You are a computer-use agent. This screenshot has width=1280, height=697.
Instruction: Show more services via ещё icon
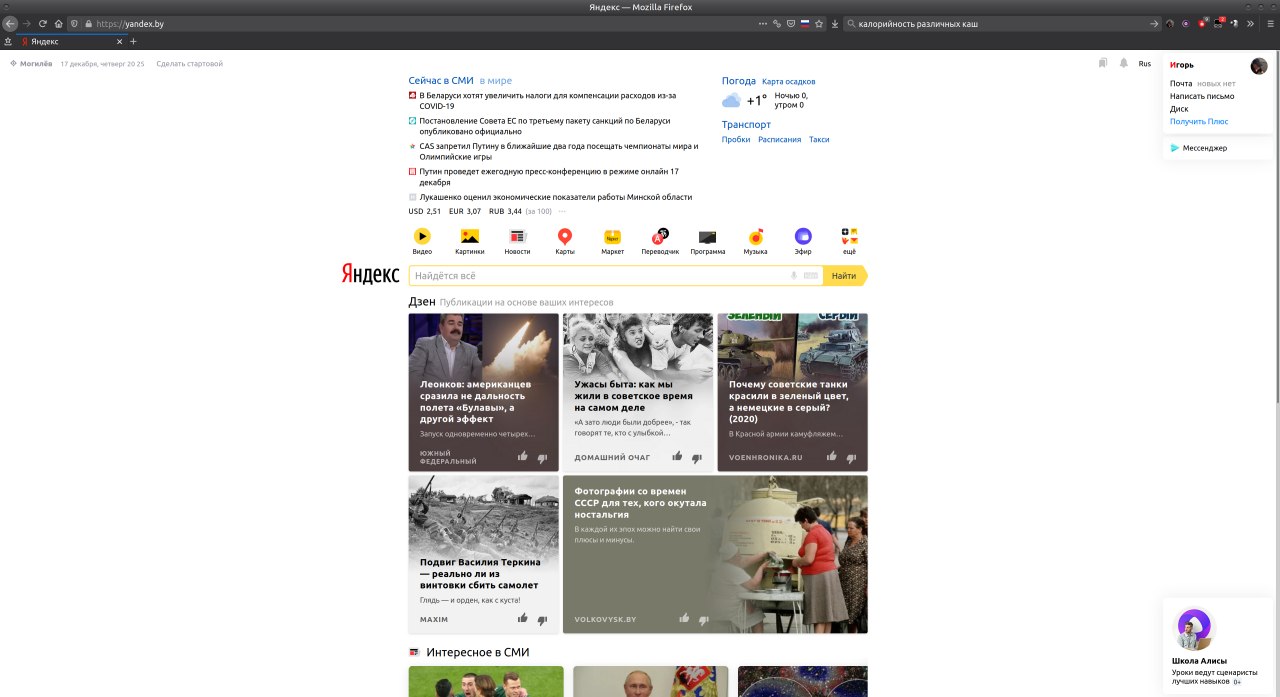[x=850, y=237]
